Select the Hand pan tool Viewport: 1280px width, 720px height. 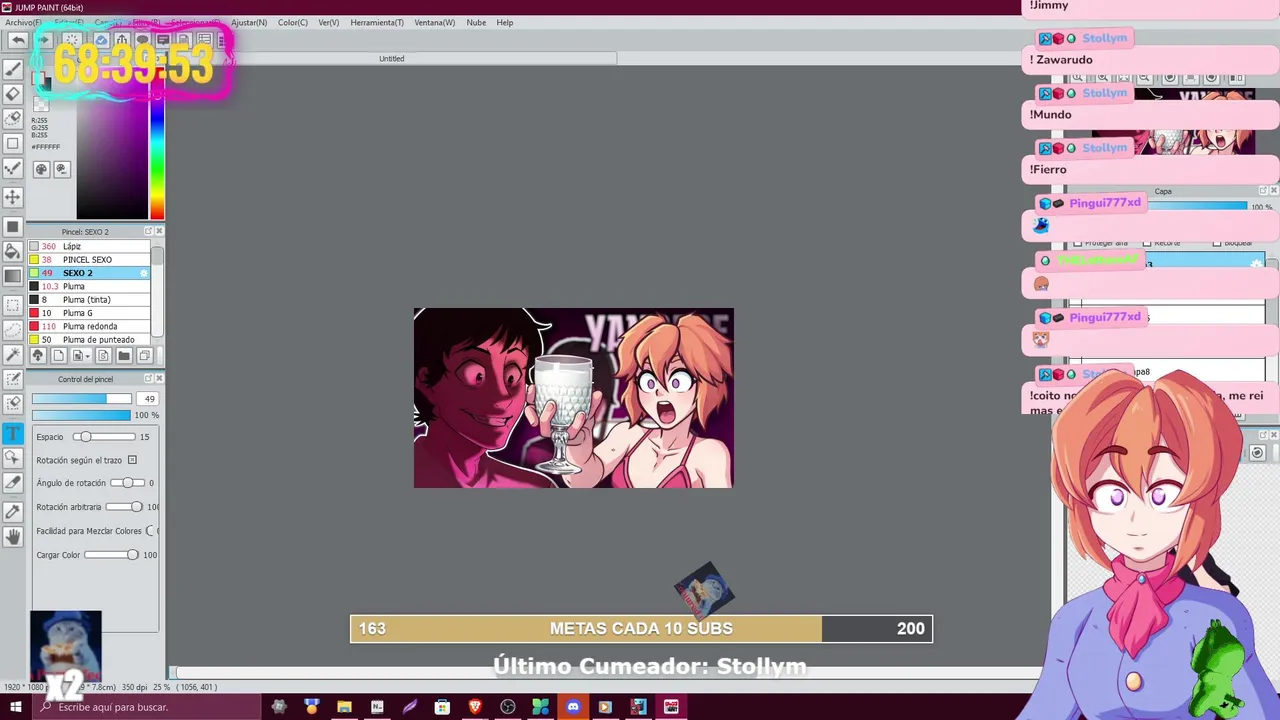(x=13, y=536)
